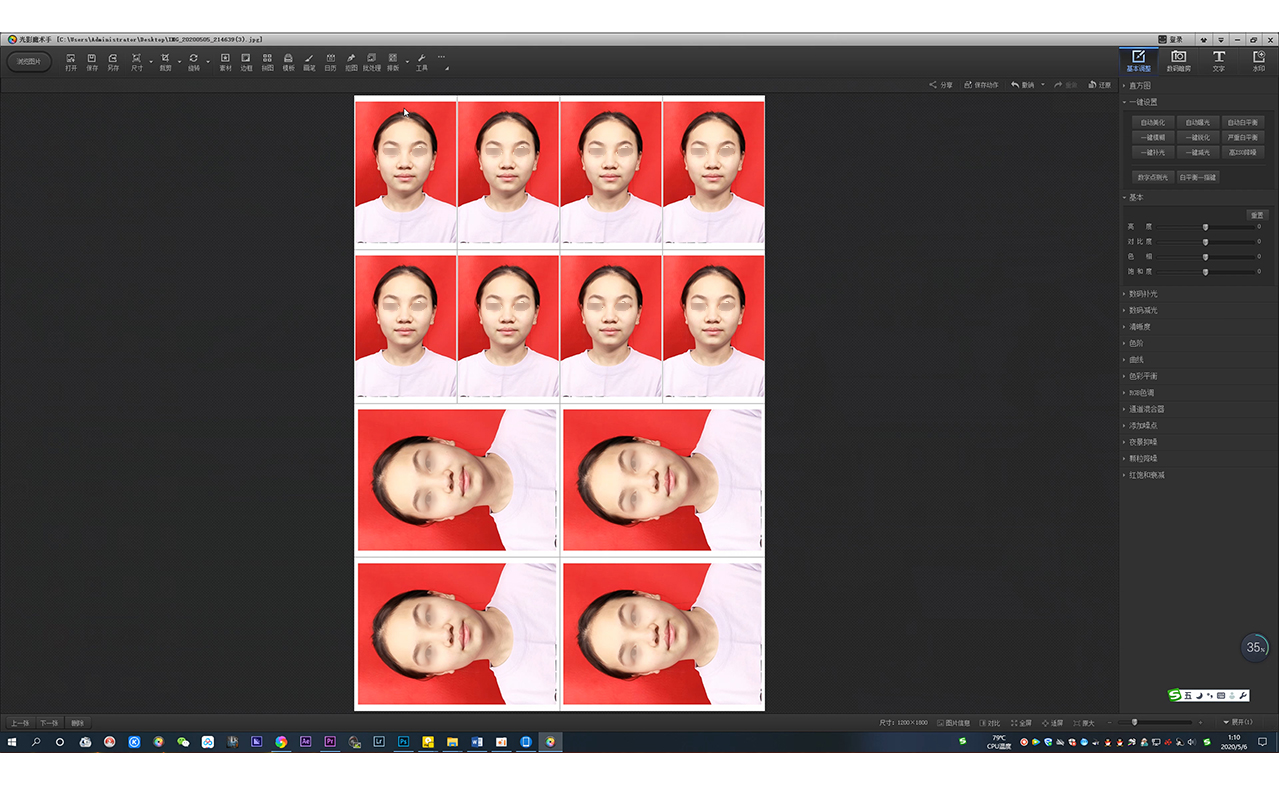Click the 批处理 batch processing icon
Screen dimensions: 1279x792
tap(371, 62)
